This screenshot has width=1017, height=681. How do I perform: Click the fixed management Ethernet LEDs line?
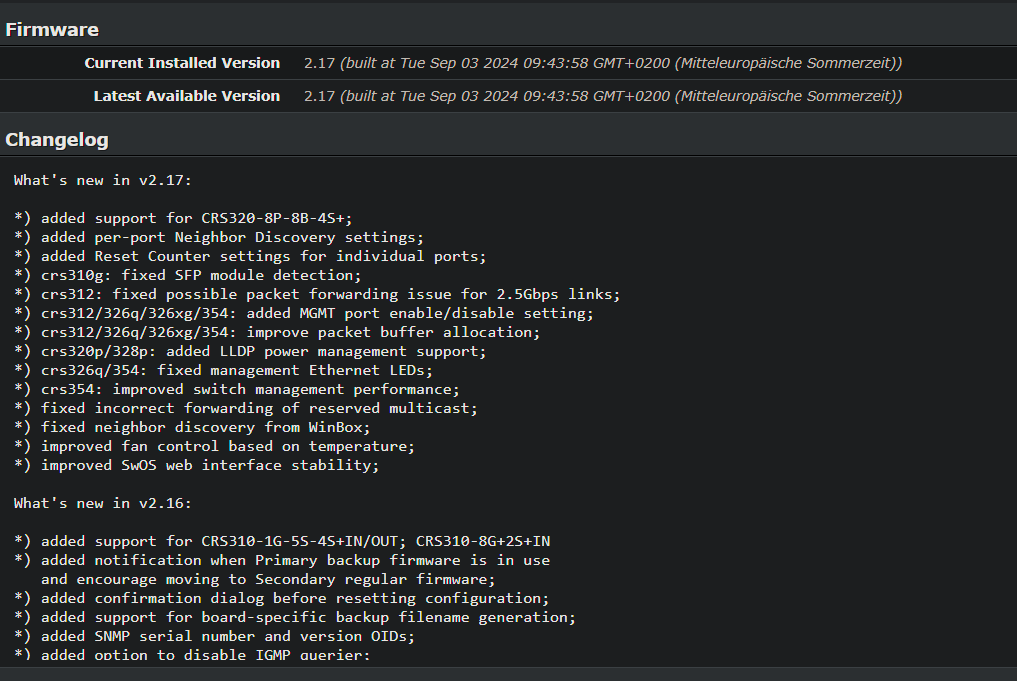223,370
